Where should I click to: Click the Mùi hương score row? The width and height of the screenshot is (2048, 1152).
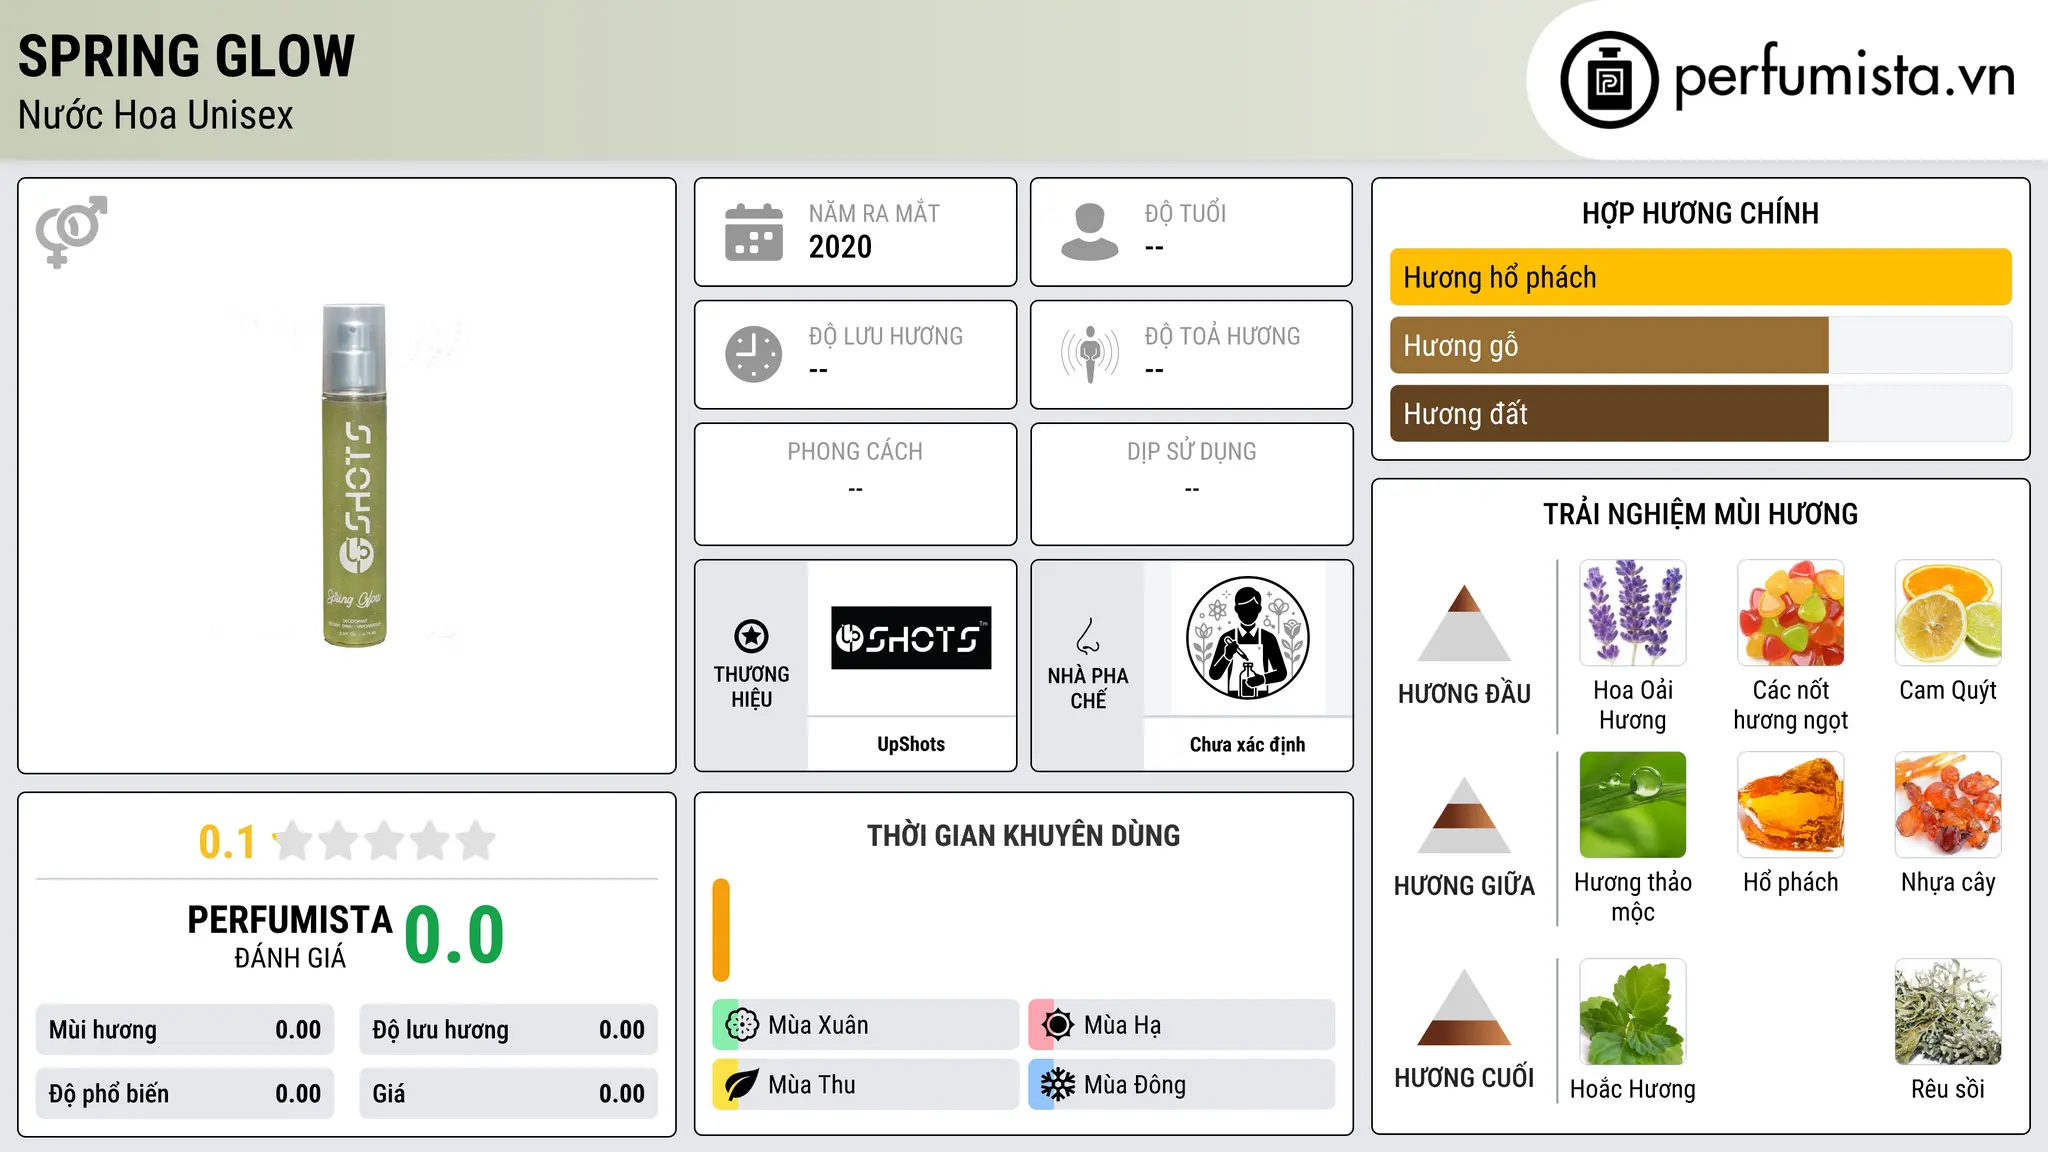[185, 1030]
